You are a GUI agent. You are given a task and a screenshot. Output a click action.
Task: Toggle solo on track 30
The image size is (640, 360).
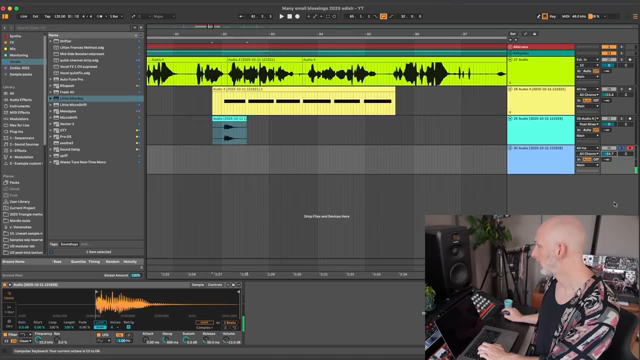(622, 148)
